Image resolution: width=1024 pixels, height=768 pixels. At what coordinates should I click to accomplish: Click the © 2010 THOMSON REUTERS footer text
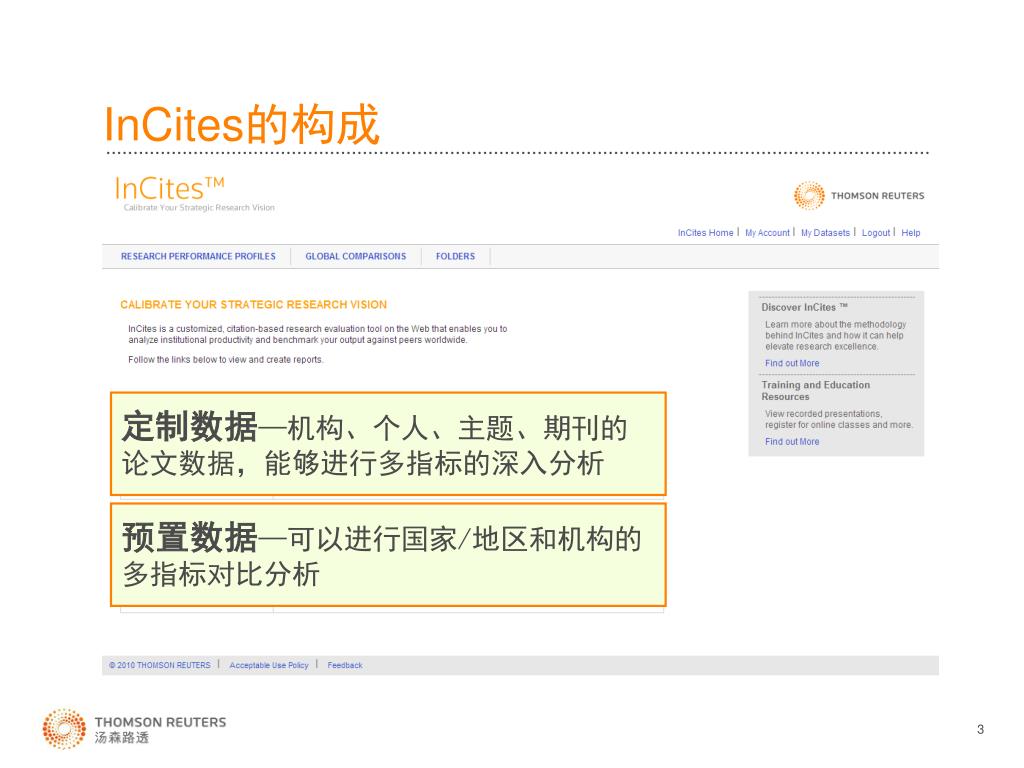(159, 665)
